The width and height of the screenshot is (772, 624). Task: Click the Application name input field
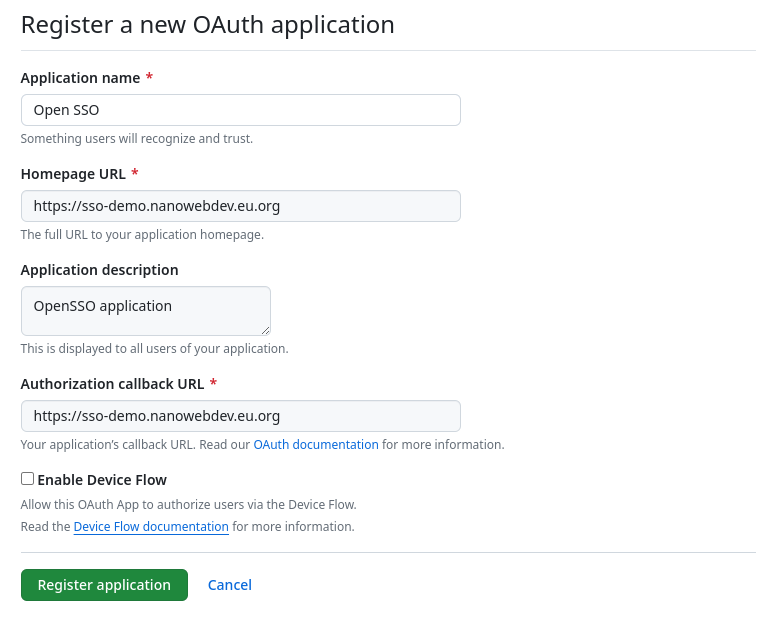coord(240,110)
